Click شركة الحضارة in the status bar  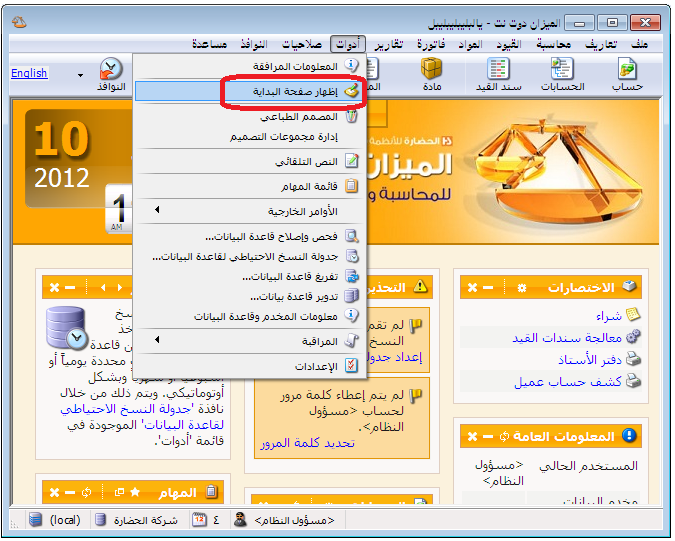[x=136, y=520]
